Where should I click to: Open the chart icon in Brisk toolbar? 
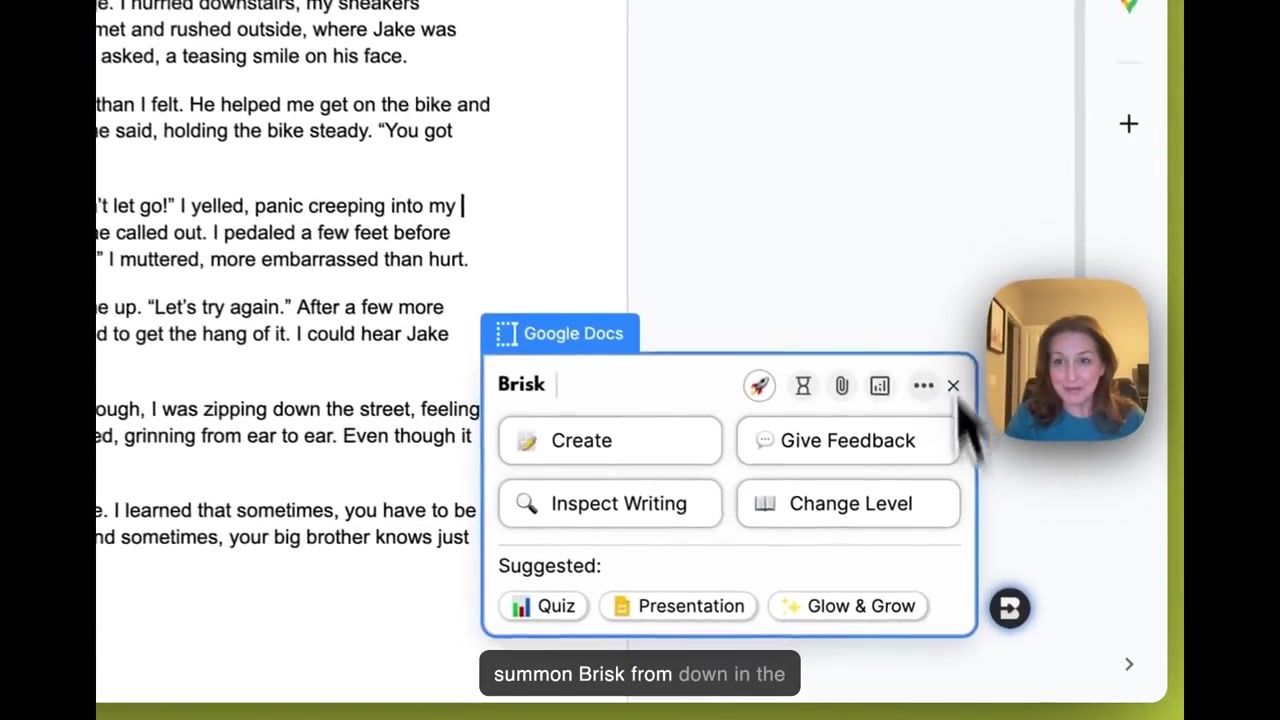coord(880,385)
